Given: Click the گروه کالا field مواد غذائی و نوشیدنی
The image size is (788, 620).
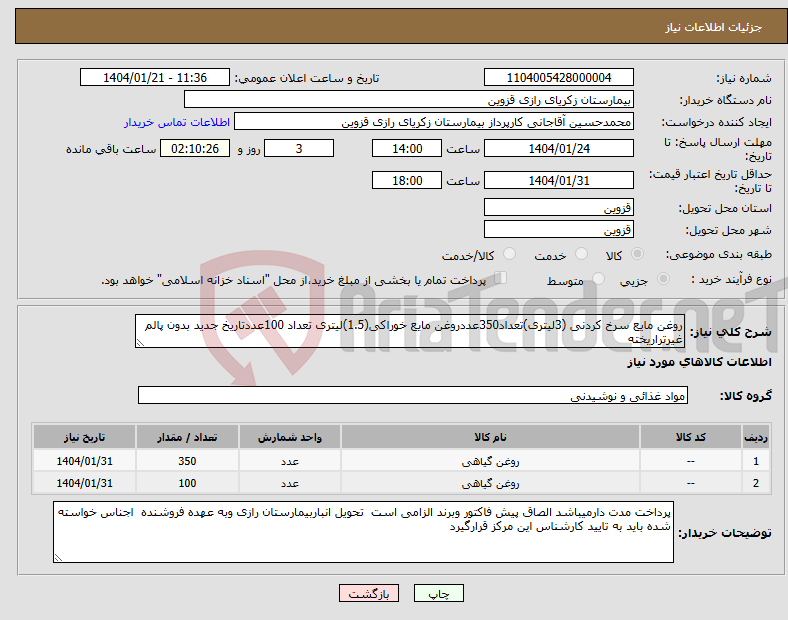Looking at the screenshot, I should [413, 395].
